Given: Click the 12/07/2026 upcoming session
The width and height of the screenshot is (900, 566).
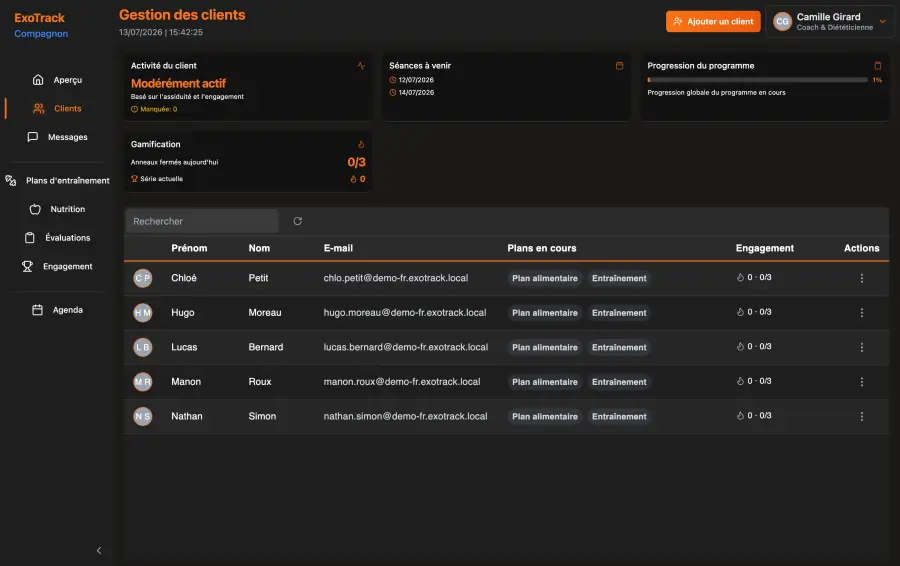Looking at the screenshot, I should (412, 80).
